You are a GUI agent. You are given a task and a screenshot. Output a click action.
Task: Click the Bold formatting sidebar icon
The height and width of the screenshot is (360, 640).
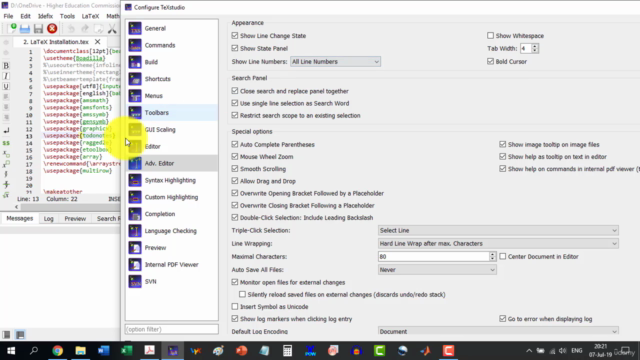coord(6,66)
